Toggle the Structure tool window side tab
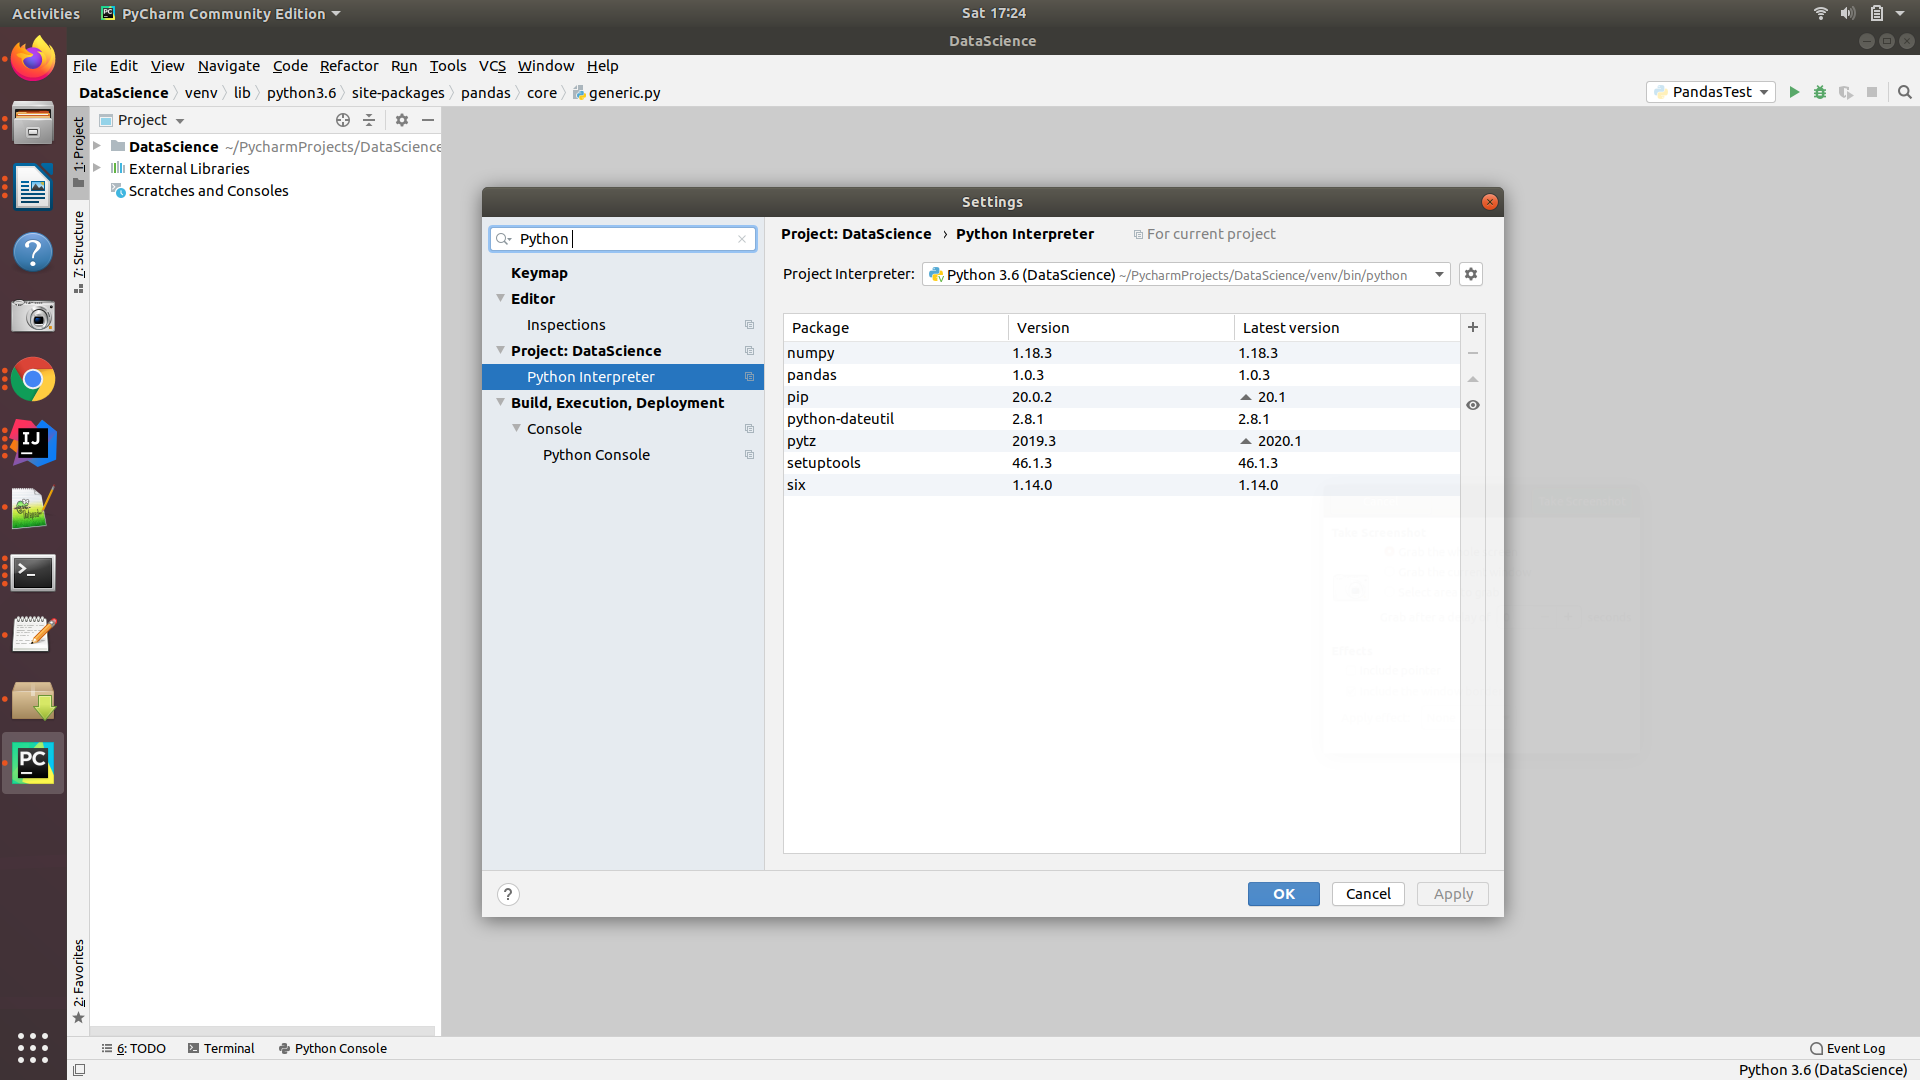1920x1080 pixels. click(79, 250)
